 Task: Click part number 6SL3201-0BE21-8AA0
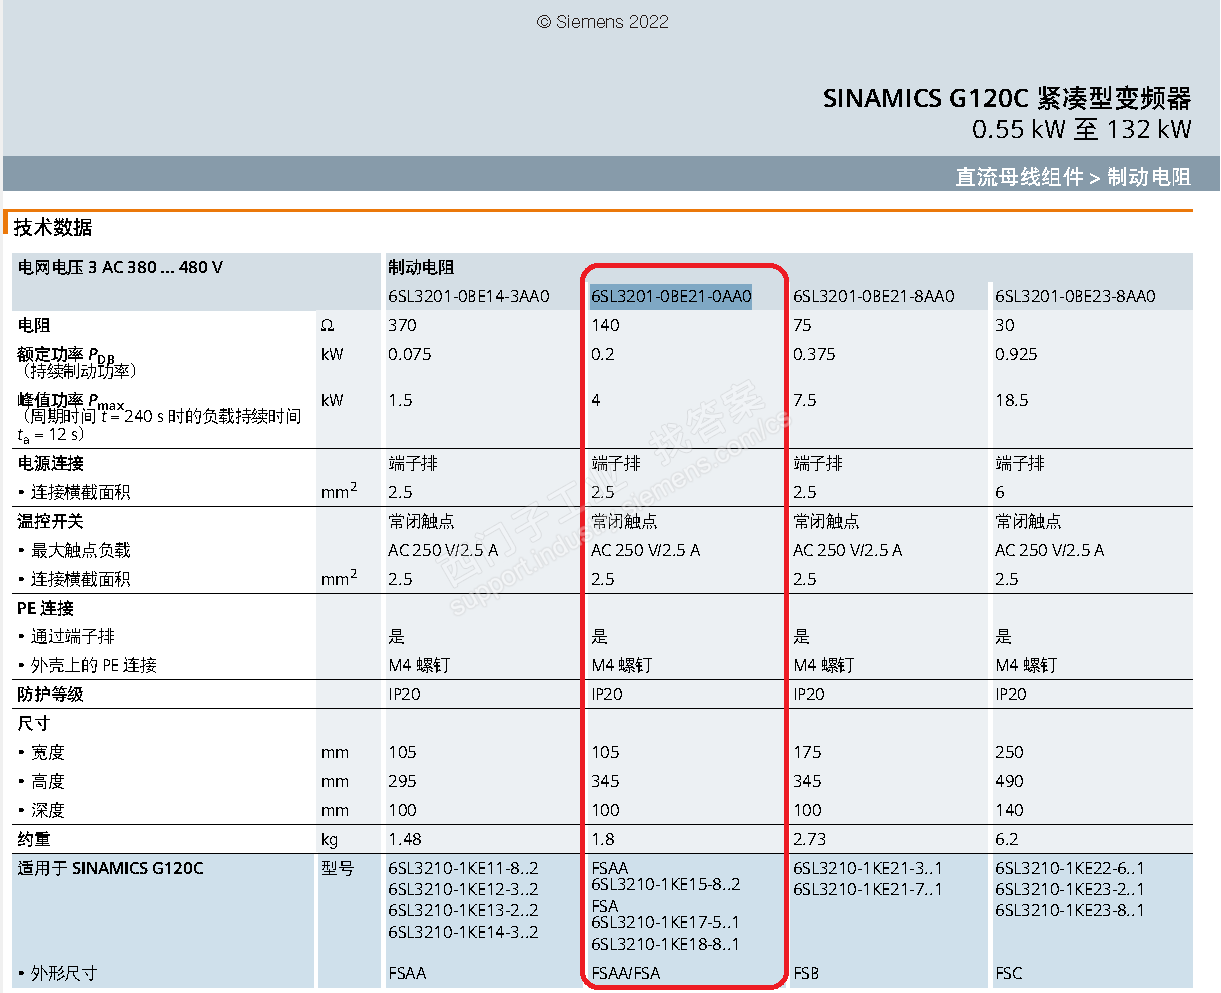(874, 296)
